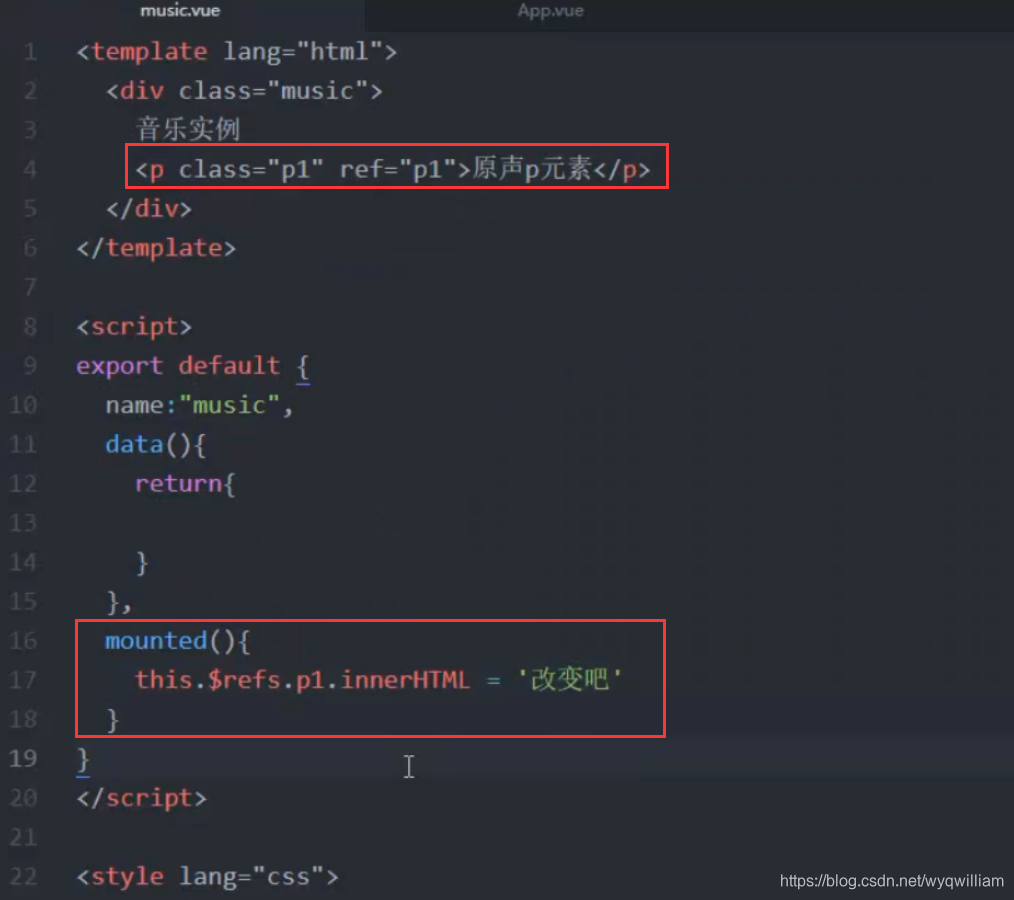This screenshot has height=900, width=1014.
Task: Click the data(){ line
Action: click(x=155, y=445)
